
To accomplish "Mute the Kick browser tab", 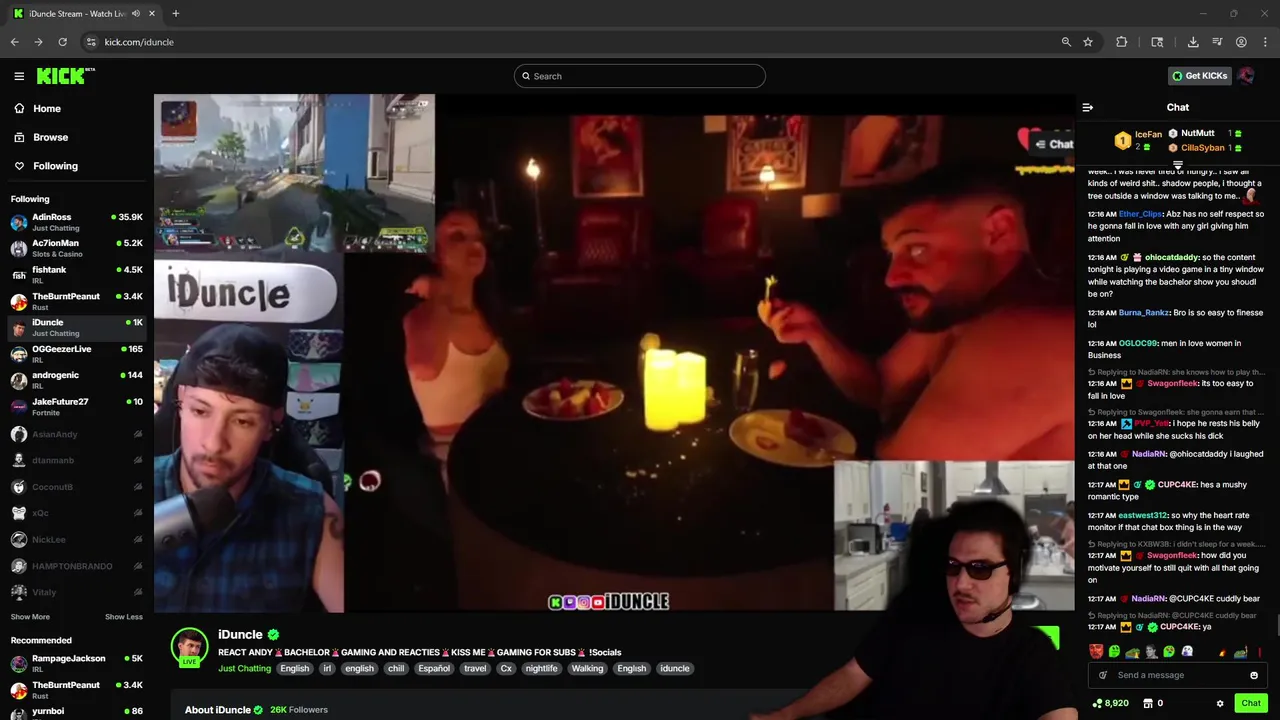I will [x=136, y=14].
